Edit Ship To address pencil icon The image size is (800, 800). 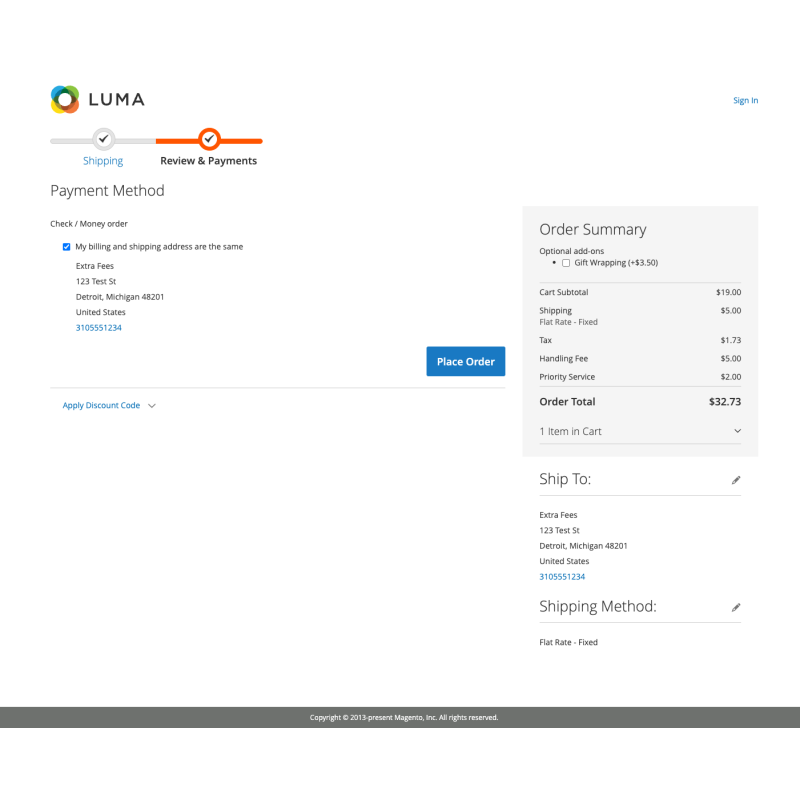pyautogui.click(x=736, y=480)
